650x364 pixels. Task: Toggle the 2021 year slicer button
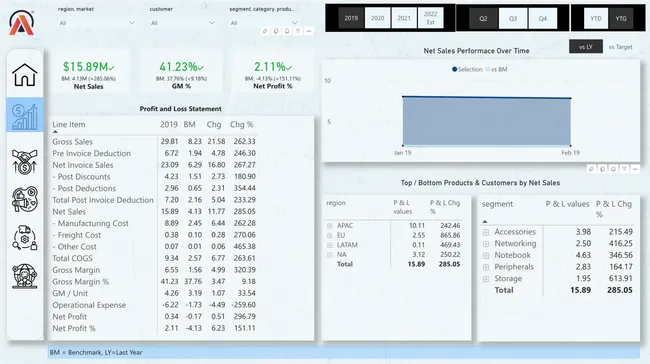[404, 18]
